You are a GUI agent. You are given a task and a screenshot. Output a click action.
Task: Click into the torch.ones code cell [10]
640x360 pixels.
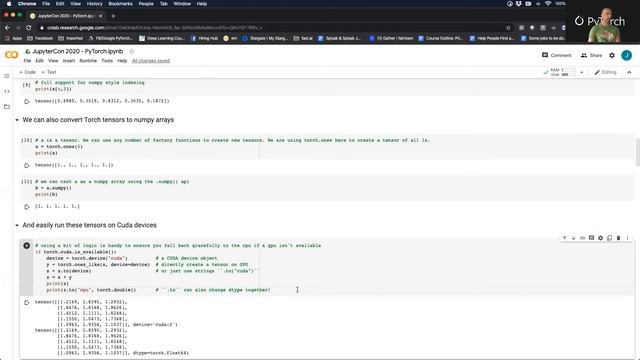click(x=327, y=147)
